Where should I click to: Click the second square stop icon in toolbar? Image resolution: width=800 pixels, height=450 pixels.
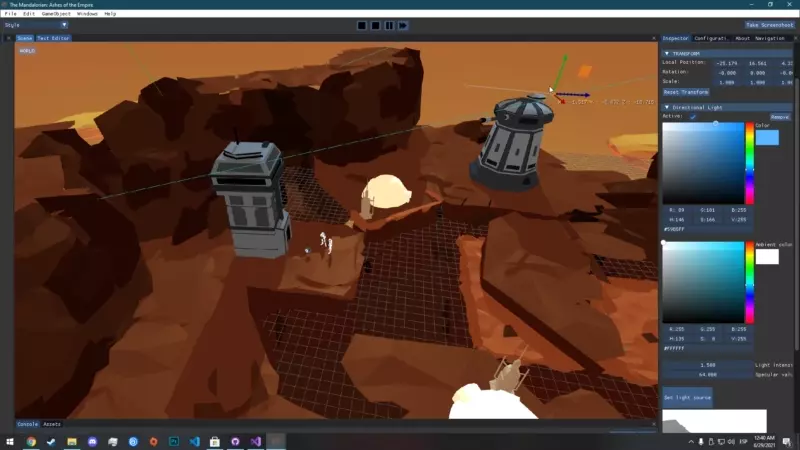pyautogui.click(x=376, y=25)
